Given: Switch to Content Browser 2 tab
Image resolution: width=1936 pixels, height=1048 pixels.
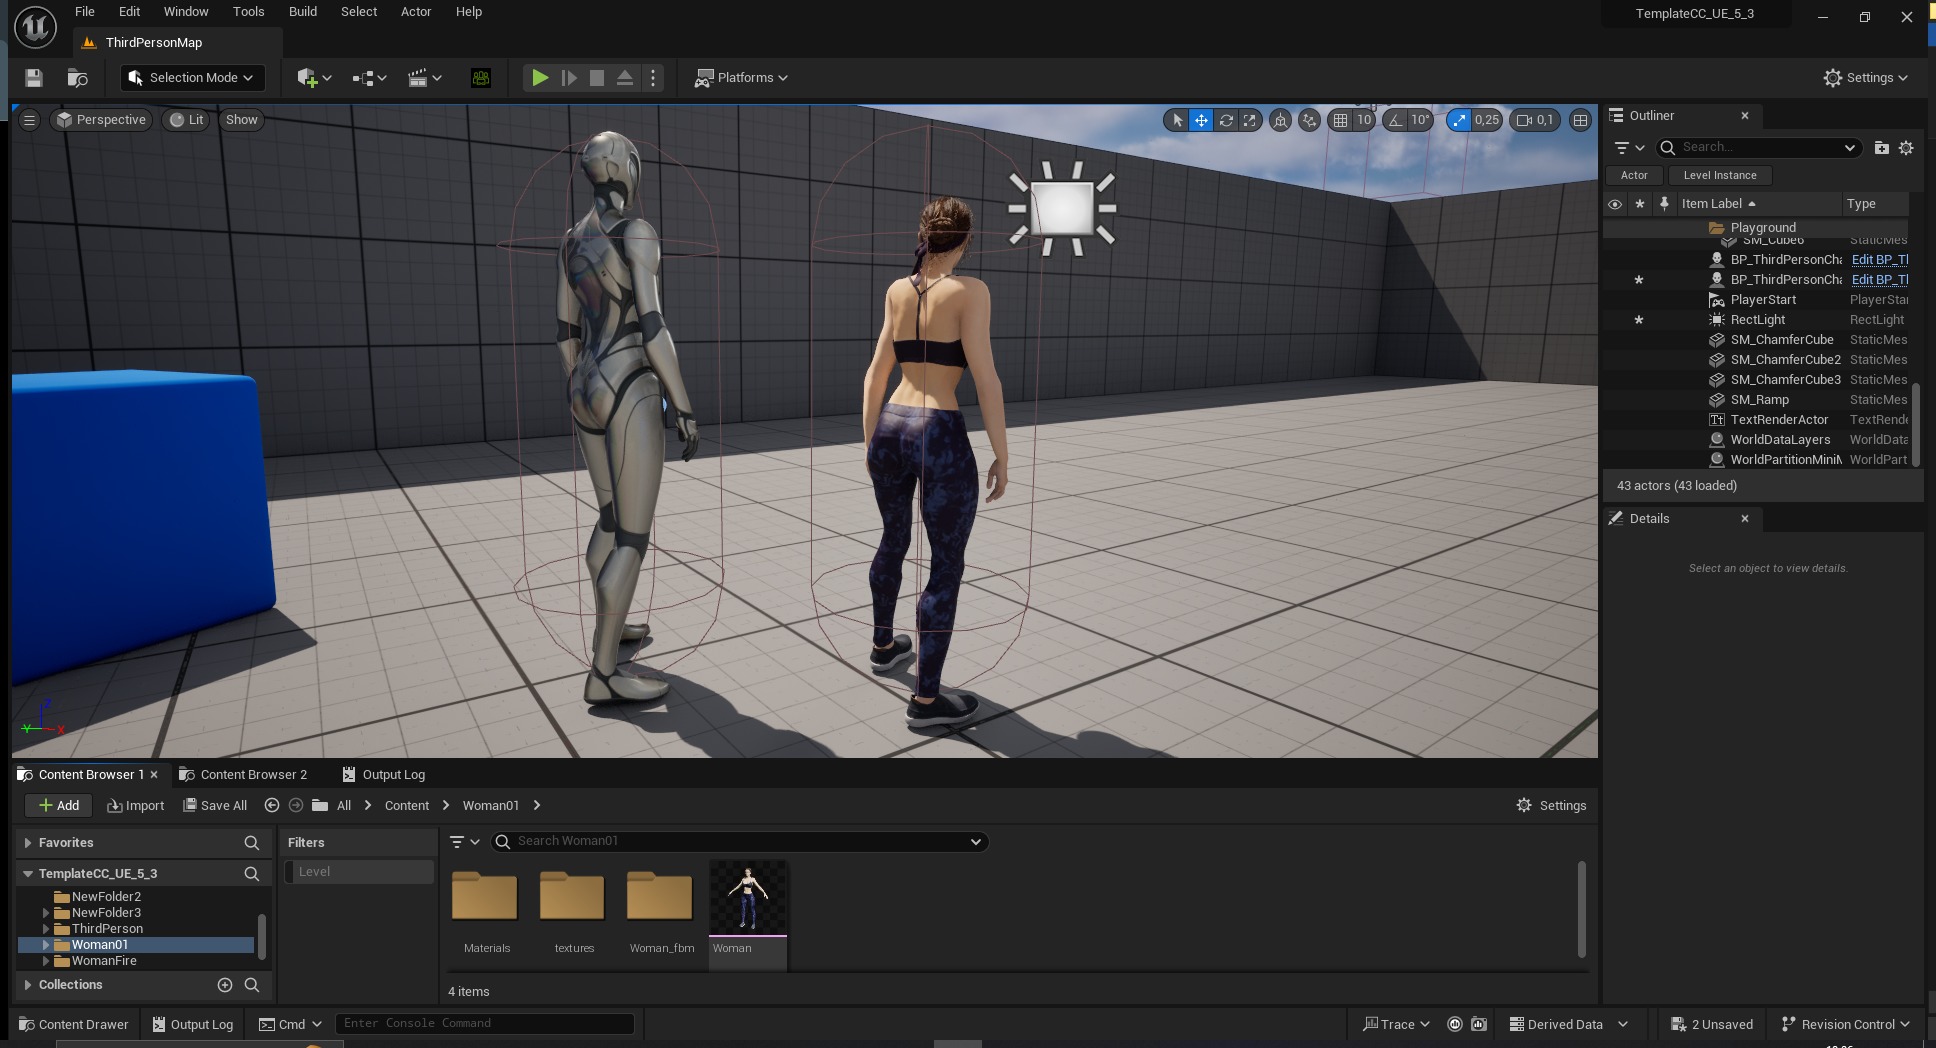Looking at the screenshot, I should pyautogui.click(x=243, y=775).
